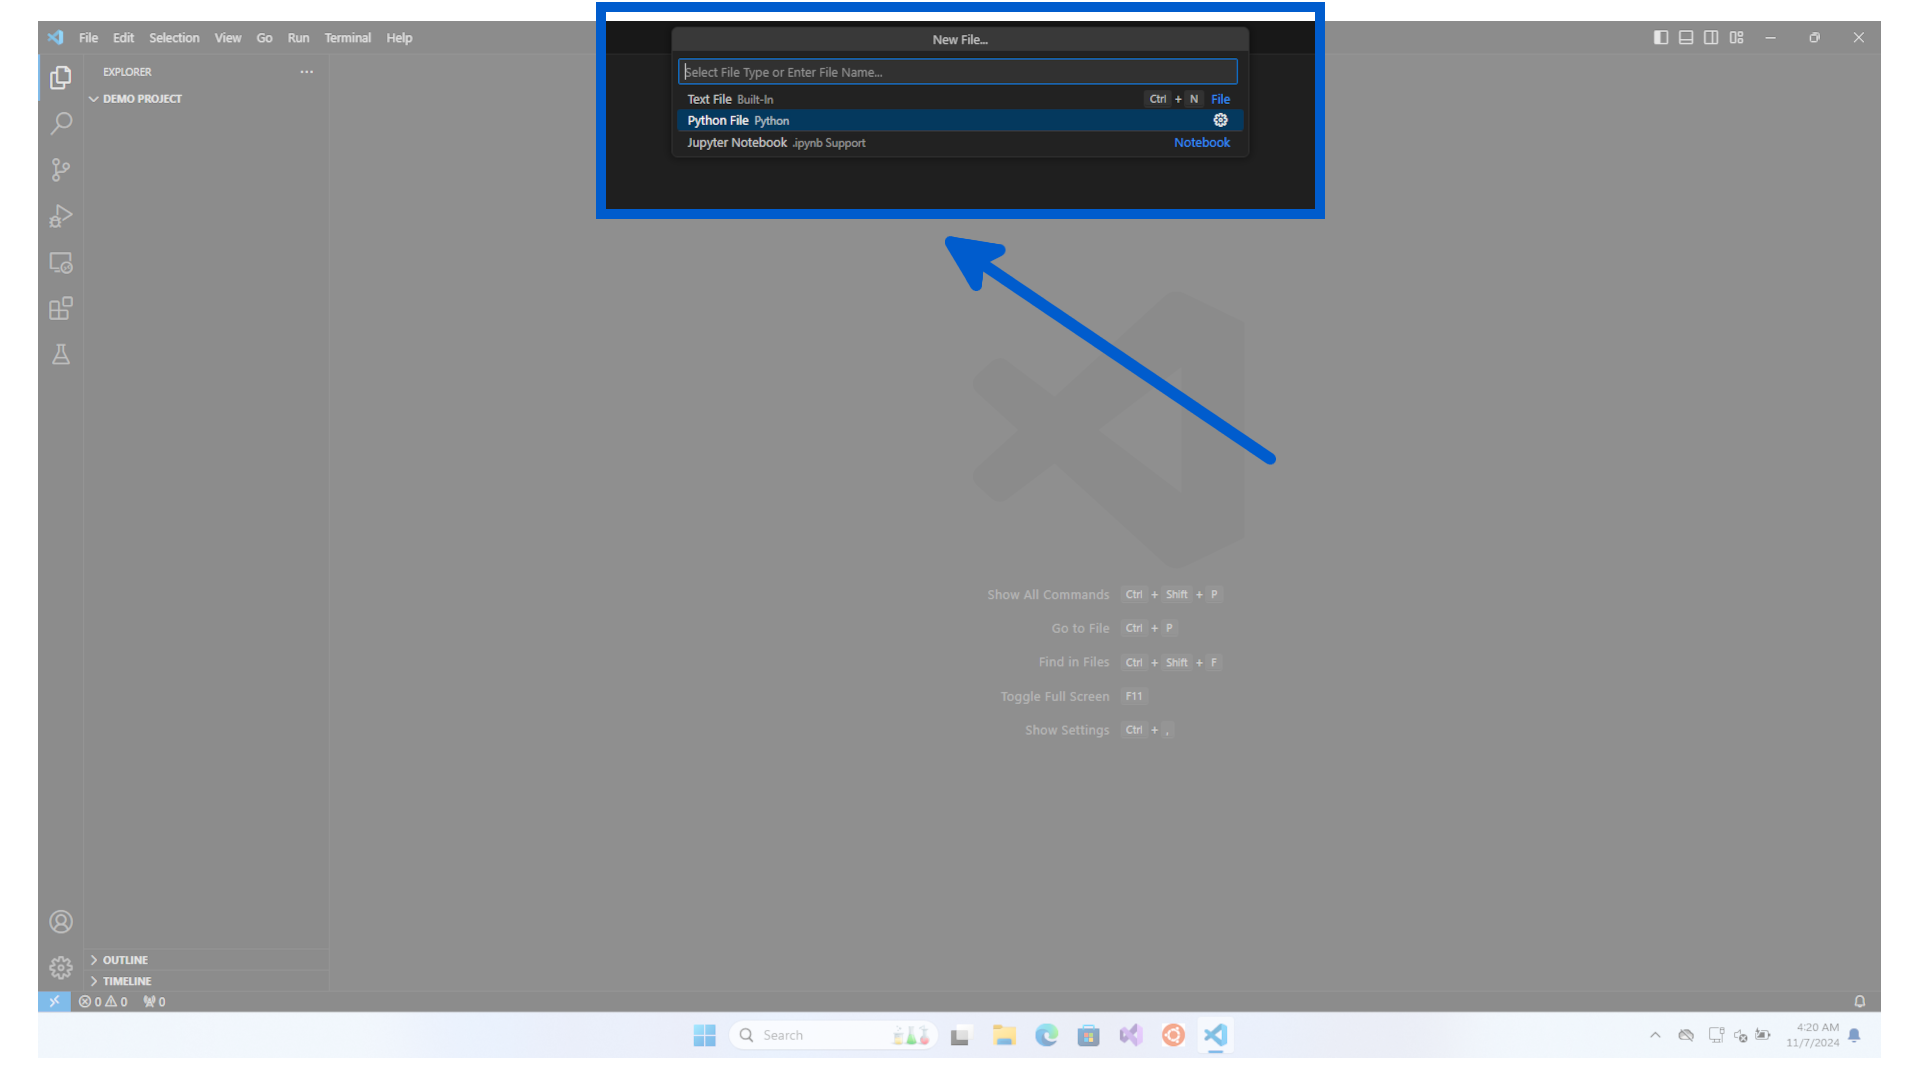Click the Notebook link beside Jupyter Notebook

coord(1201,142)
